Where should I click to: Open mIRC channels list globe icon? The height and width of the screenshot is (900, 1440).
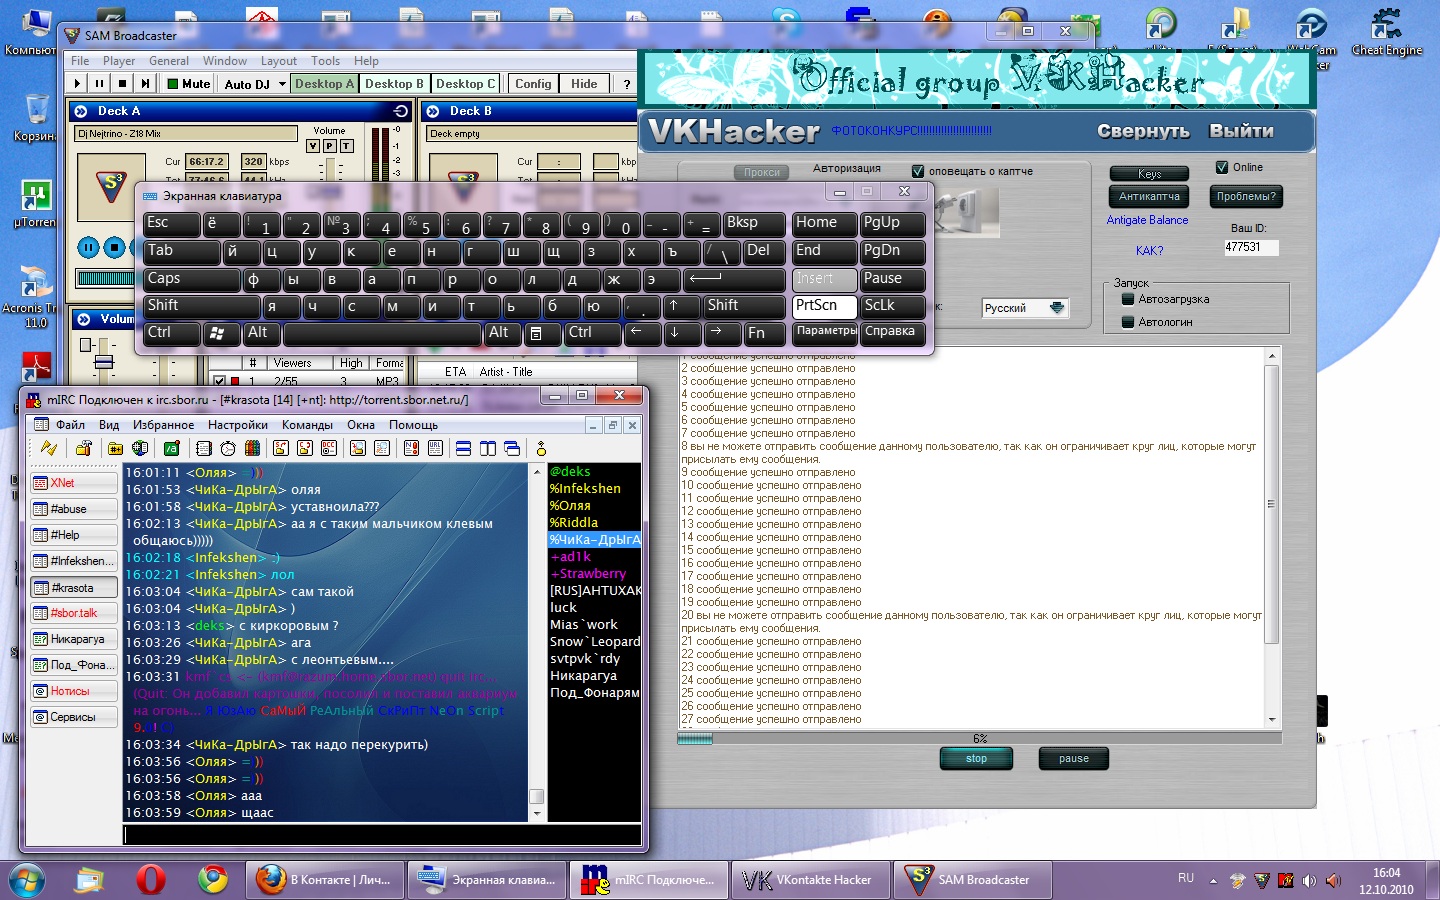[140, 448]
